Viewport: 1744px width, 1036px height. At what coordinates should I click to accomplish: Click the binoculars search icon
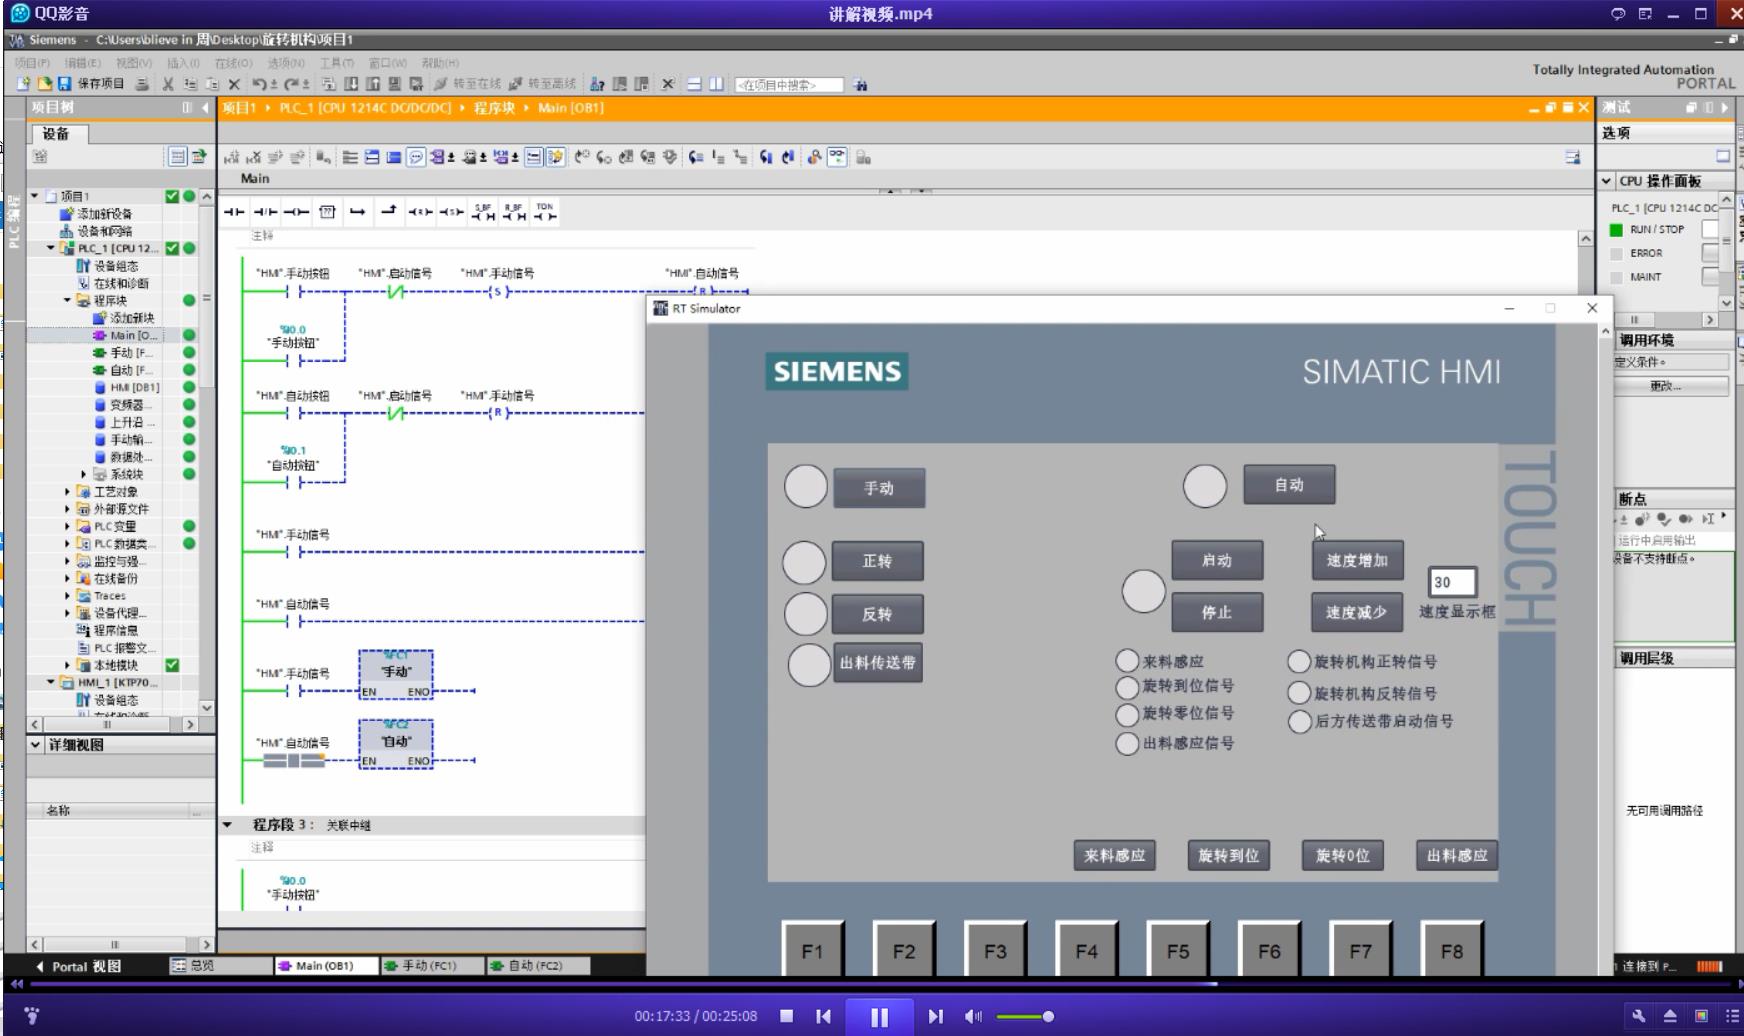[860, 85]
